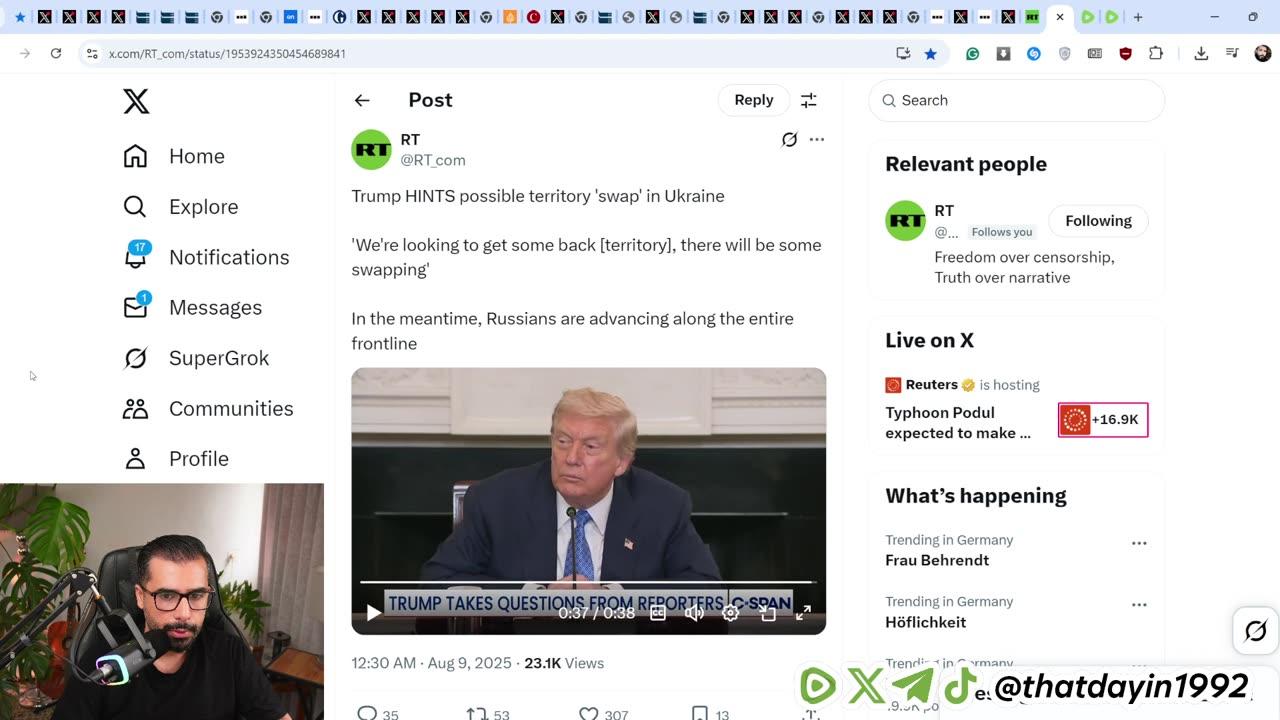Click the 23.1K Views count
Viewport: 1280px width, 720px height.
[564, 663]
